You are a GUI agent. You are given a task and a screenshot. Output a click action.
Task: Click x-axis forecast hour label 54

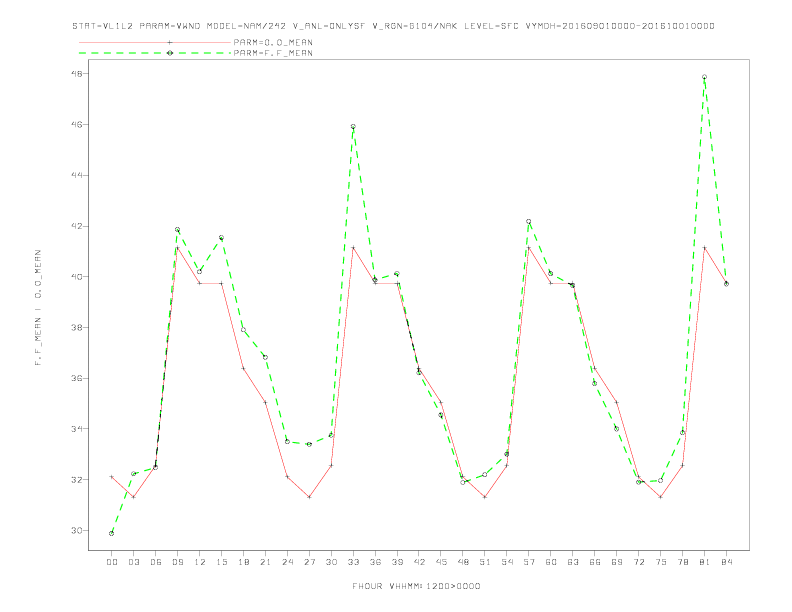[x=507, y=562]
